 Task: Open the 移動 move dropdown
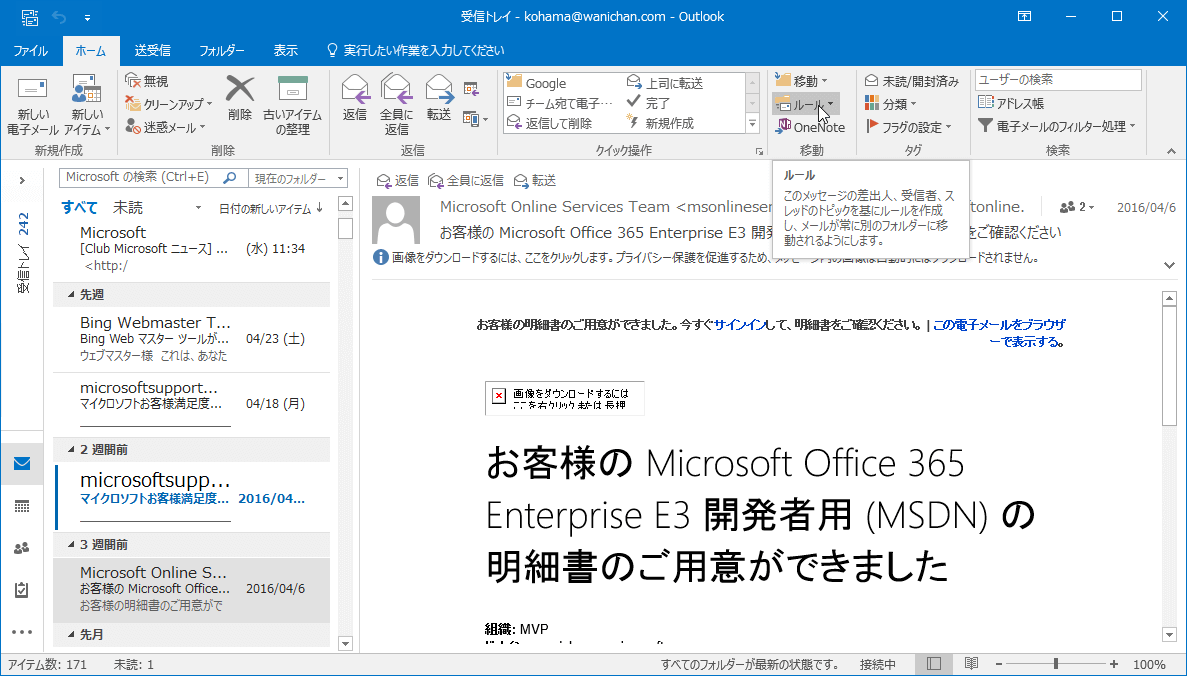click(x=802, y=81)
